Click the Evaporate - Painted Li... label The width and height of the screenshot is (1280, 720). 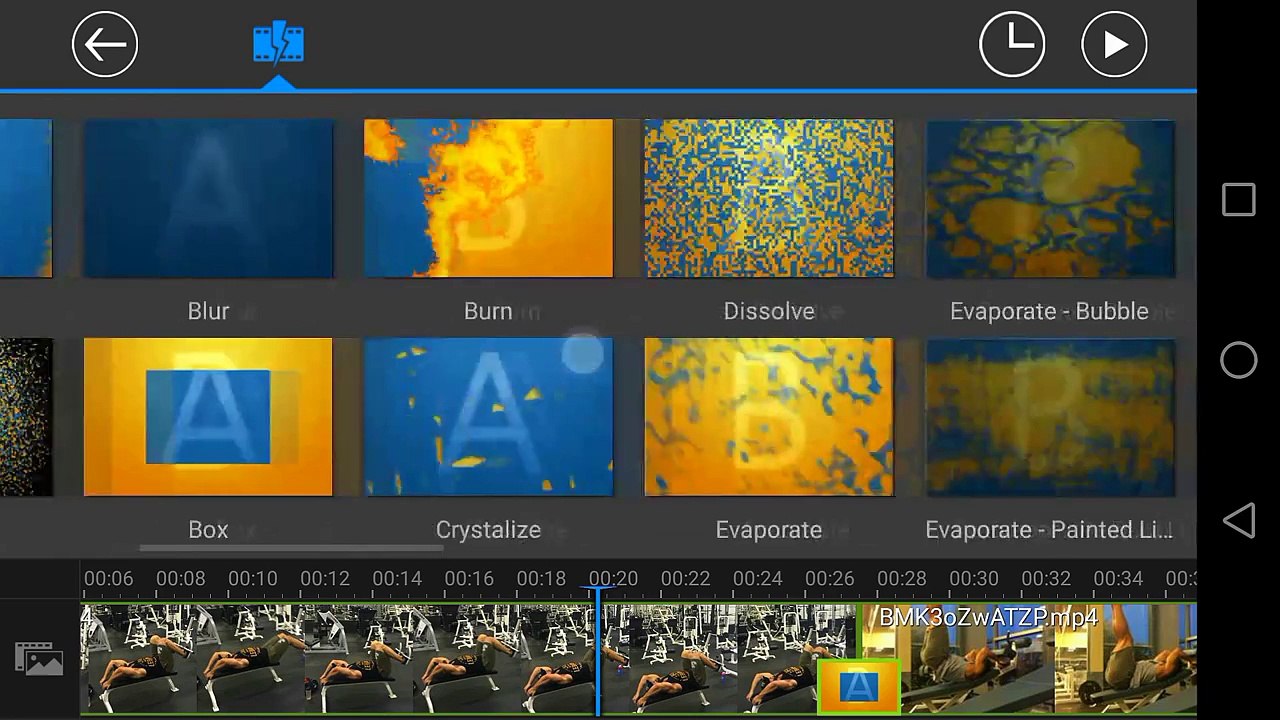point(1049,530)
